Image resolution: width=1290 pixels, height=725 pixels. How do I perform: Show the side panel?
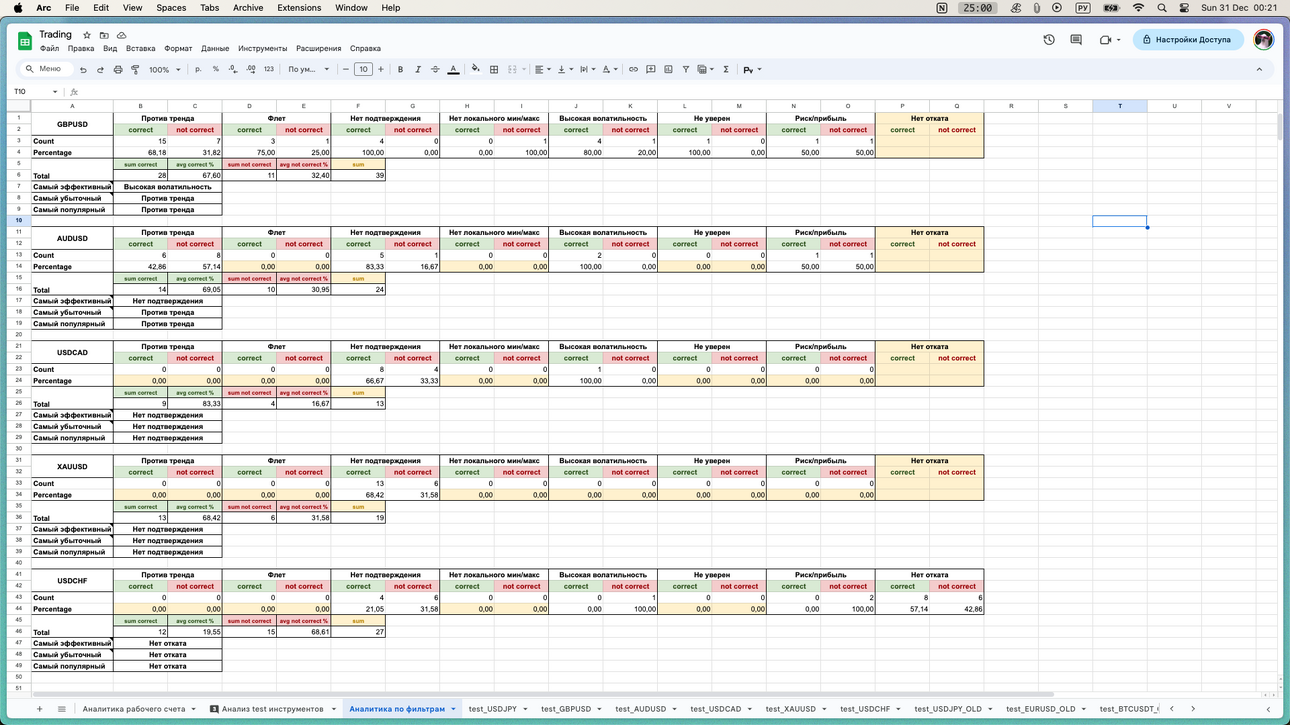coord(1268,709)
